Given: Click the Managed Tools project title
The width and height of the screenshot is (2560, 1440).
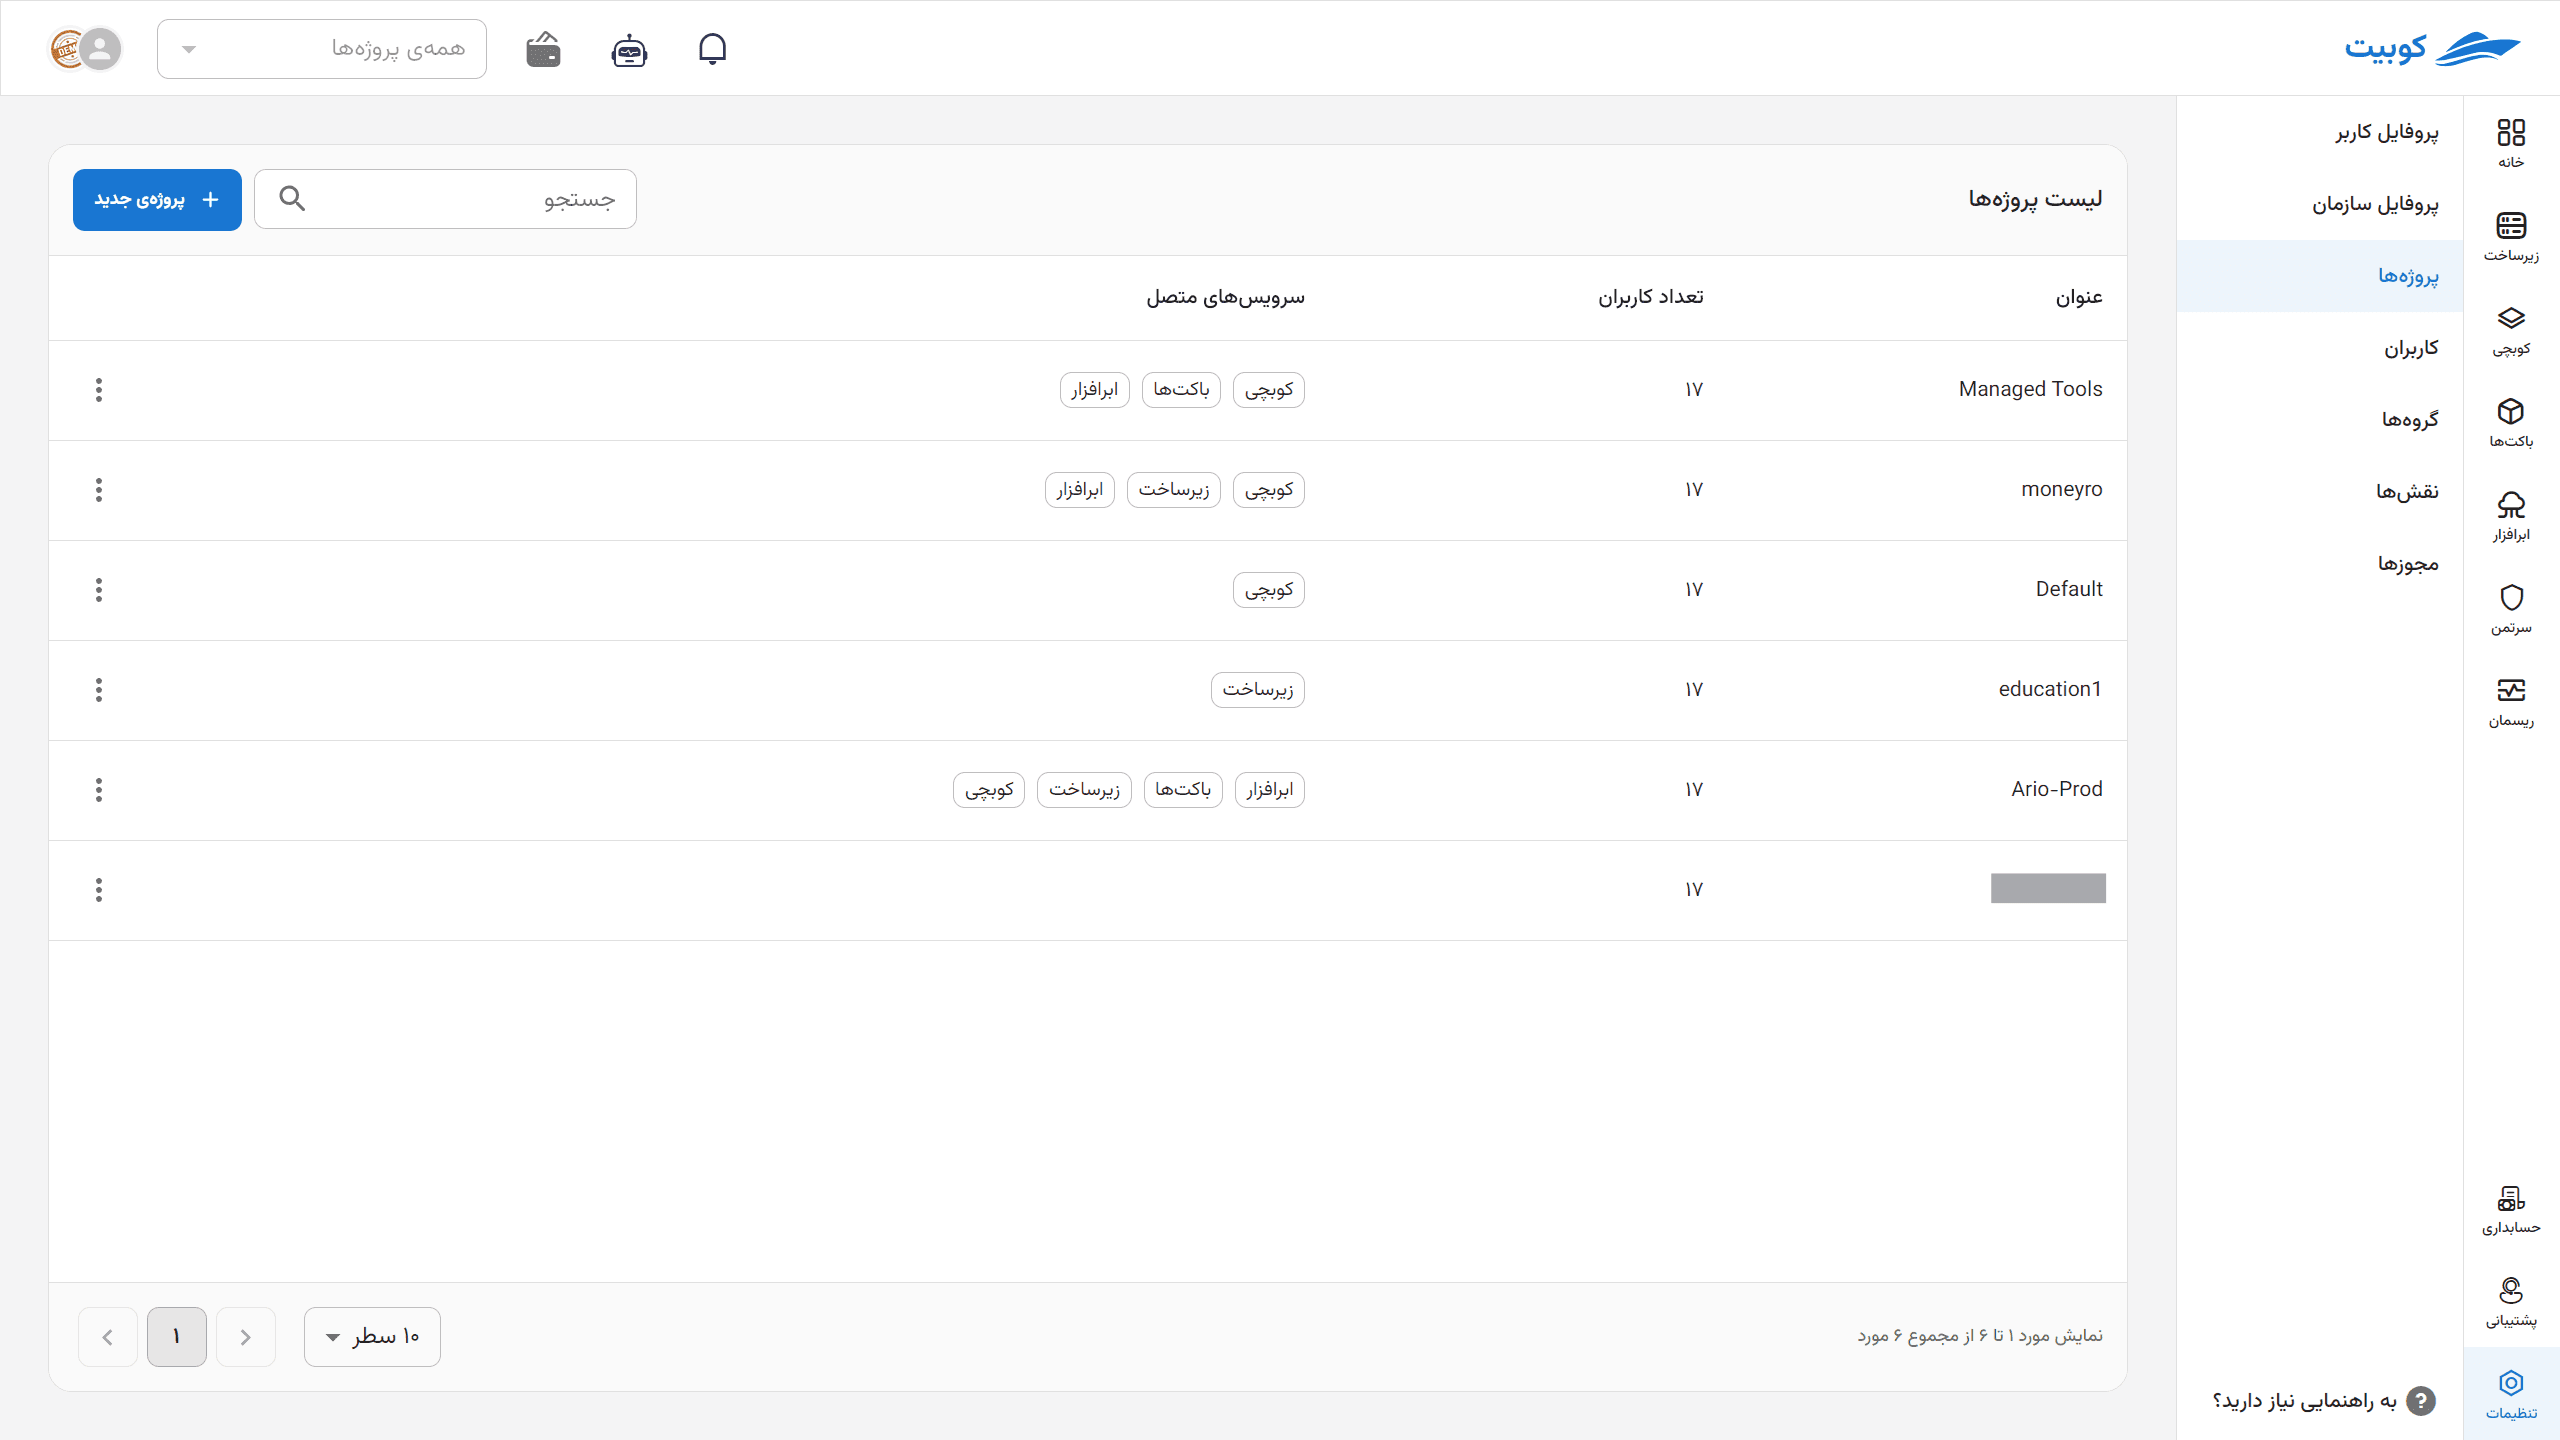Looking at the screenshot, I should pos(2030,389).
